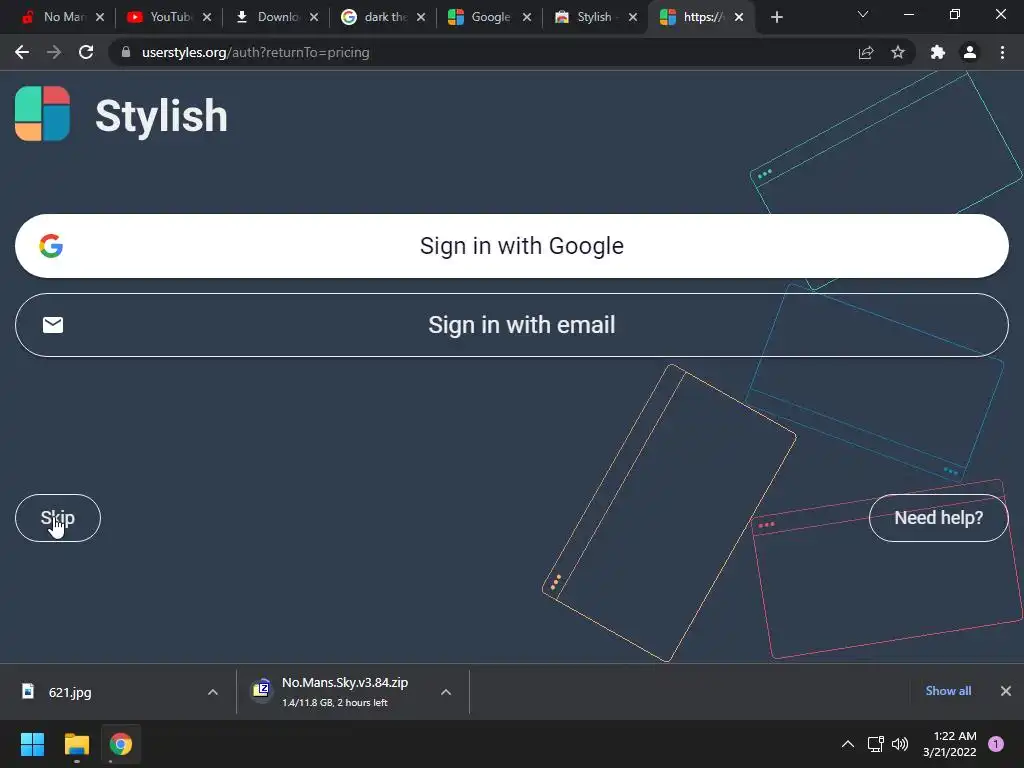
Task: Open File Explorer from taskbar
Action: click(77, 744)
